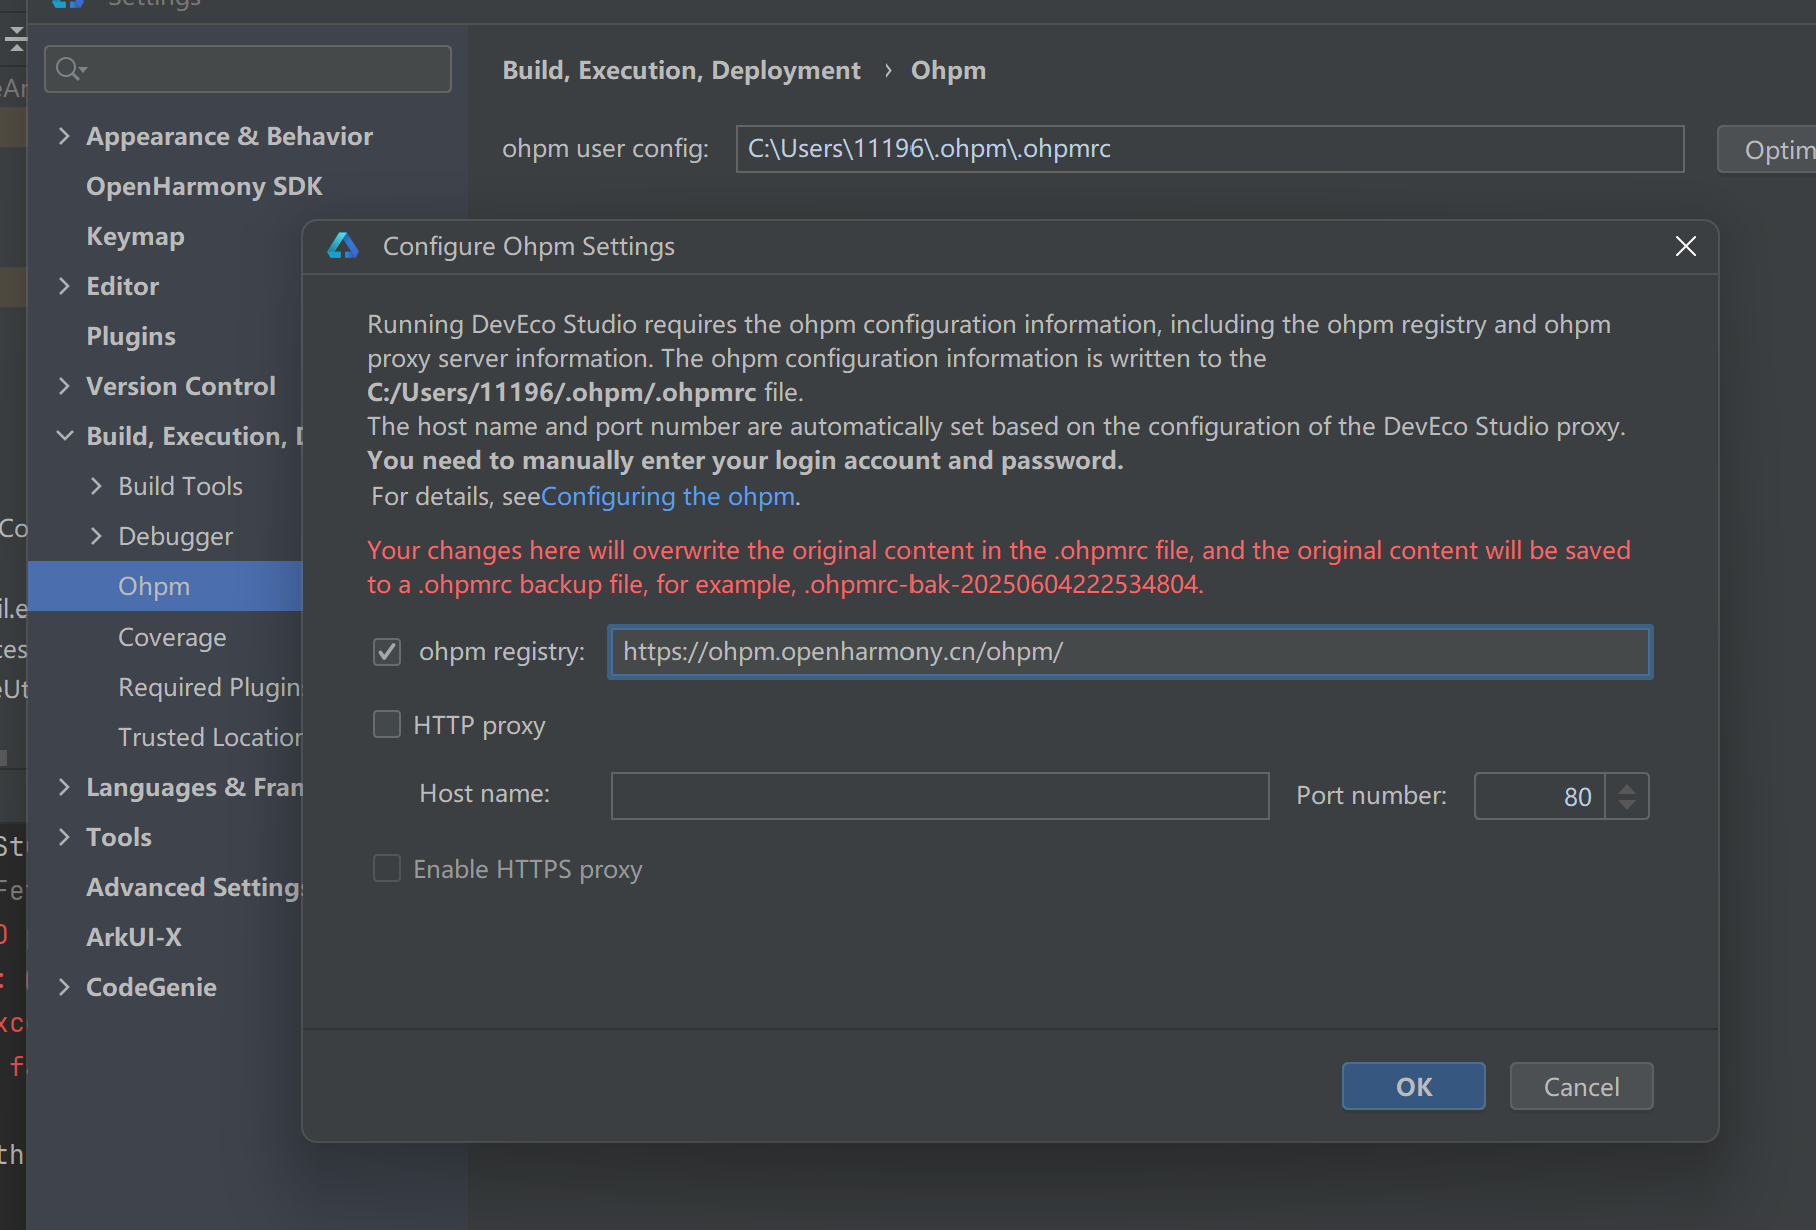
Task: Click the ohpm user config path field
Action: click(1210, 149)
